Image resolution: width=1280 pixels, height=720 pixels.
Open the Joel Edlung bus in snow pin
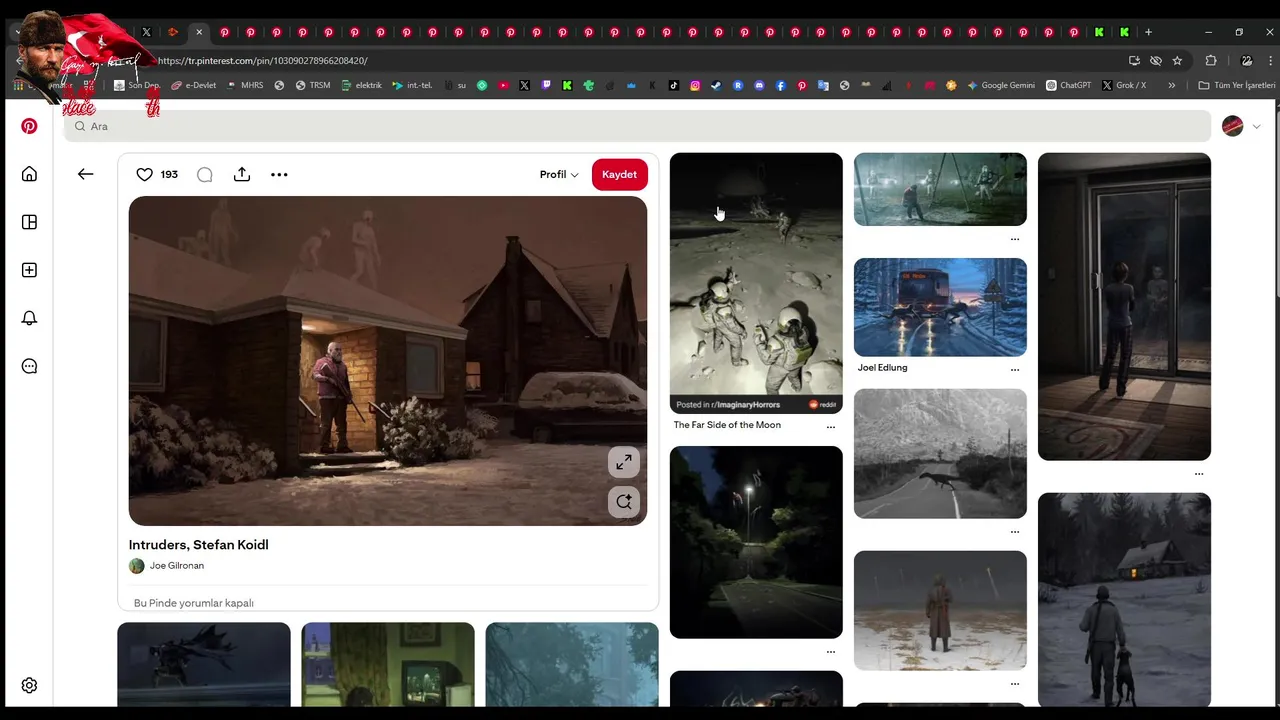[x=940, y=307]
